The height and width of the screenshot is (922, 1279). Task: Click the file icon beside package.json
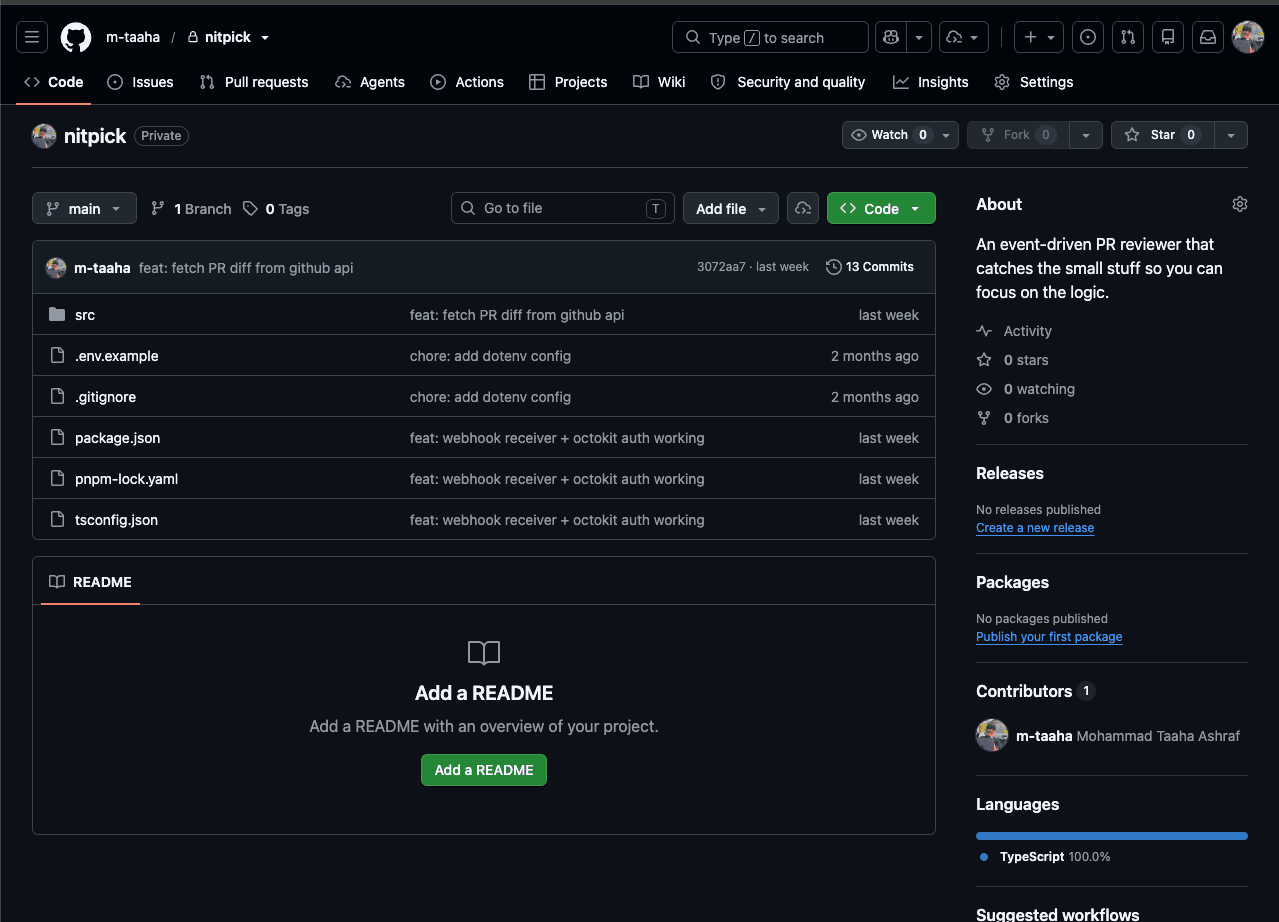(57, 438)
